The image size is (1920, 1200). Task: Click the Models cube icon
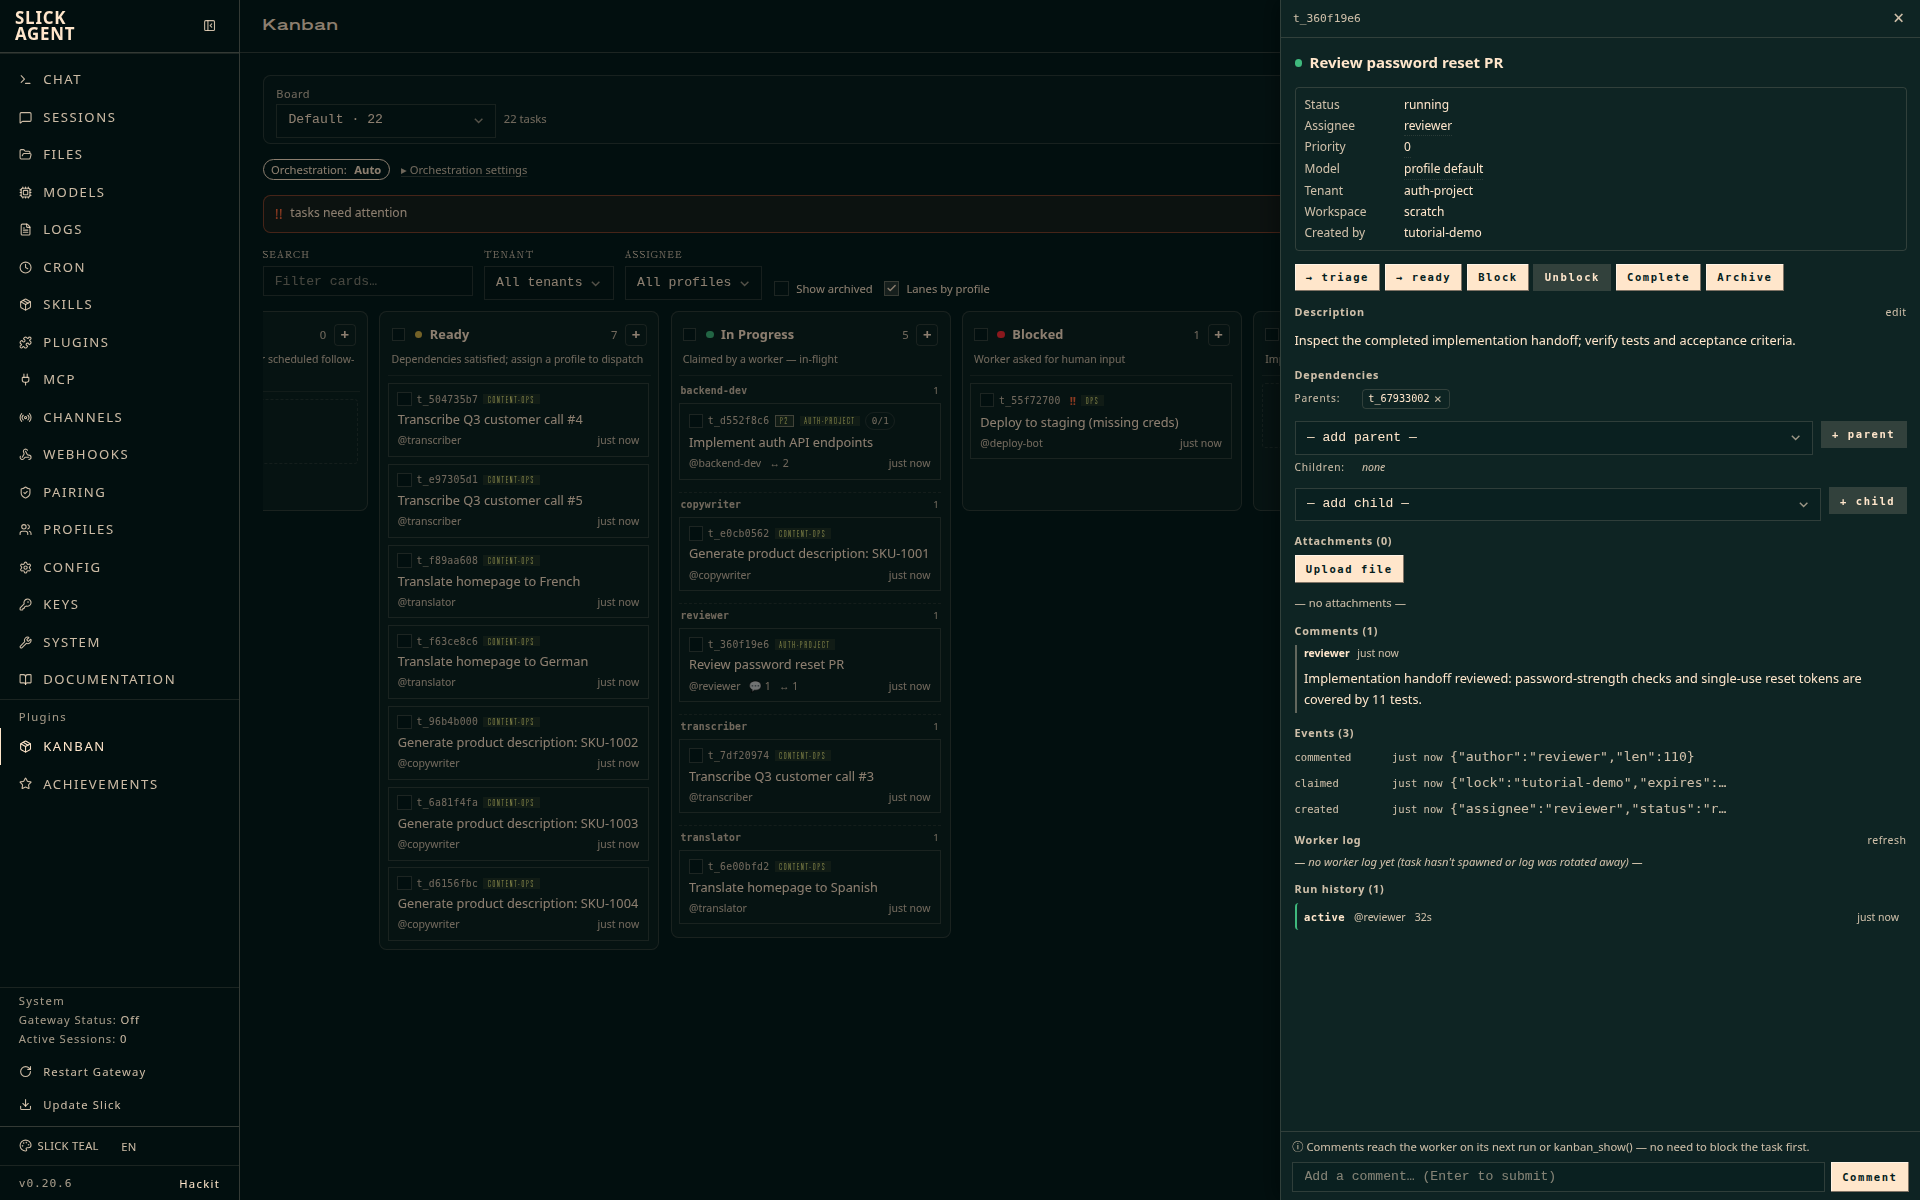click(x=26, y=193)
